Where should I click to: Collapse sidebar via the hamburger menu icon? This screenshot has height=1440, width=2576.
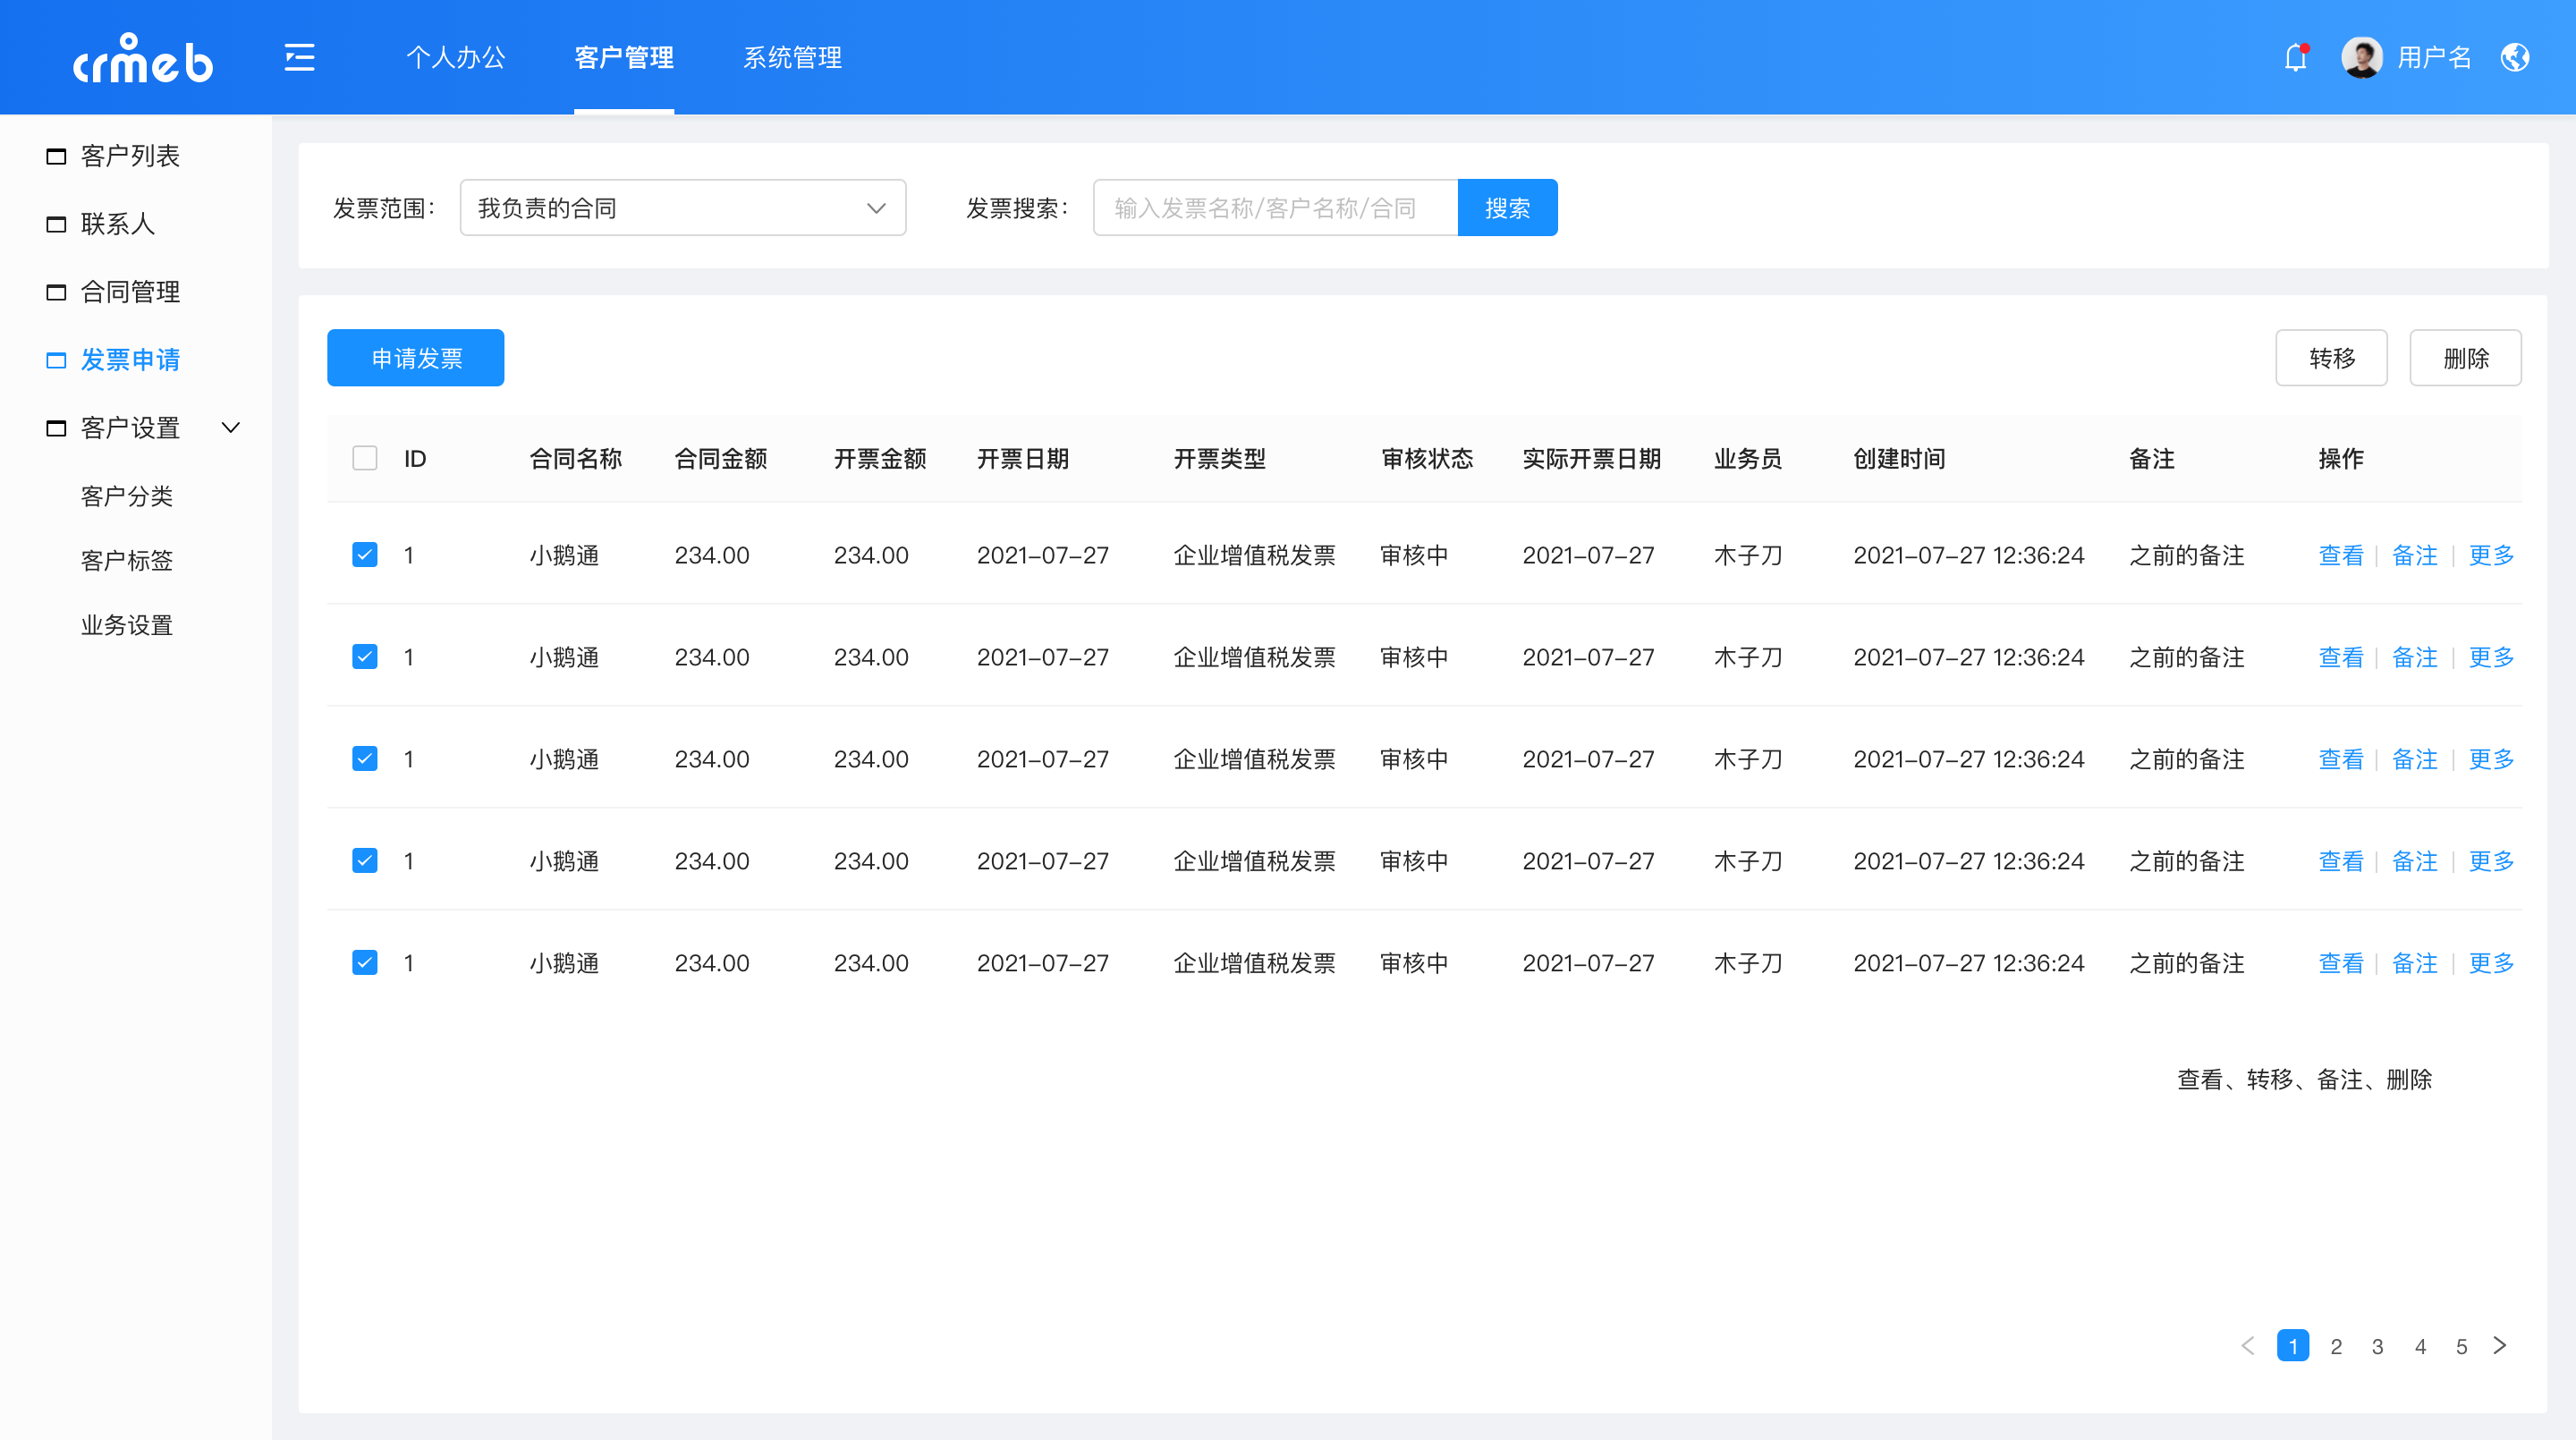299,58
